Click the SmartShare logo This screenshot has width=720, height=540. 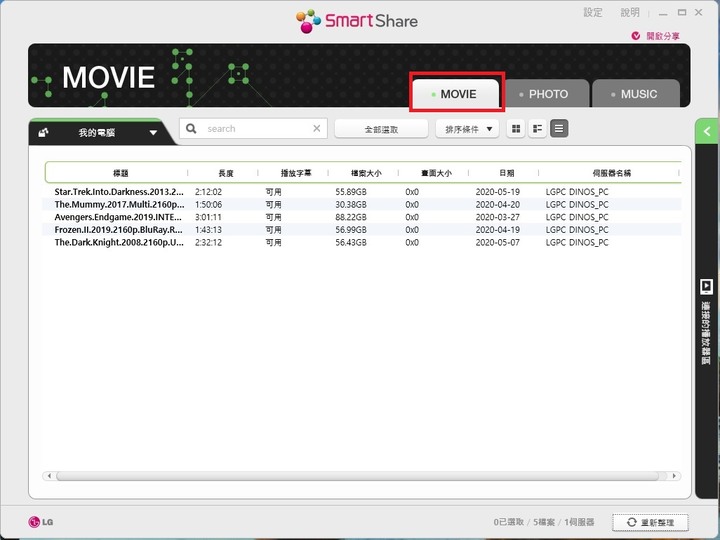tap(357, 21)
